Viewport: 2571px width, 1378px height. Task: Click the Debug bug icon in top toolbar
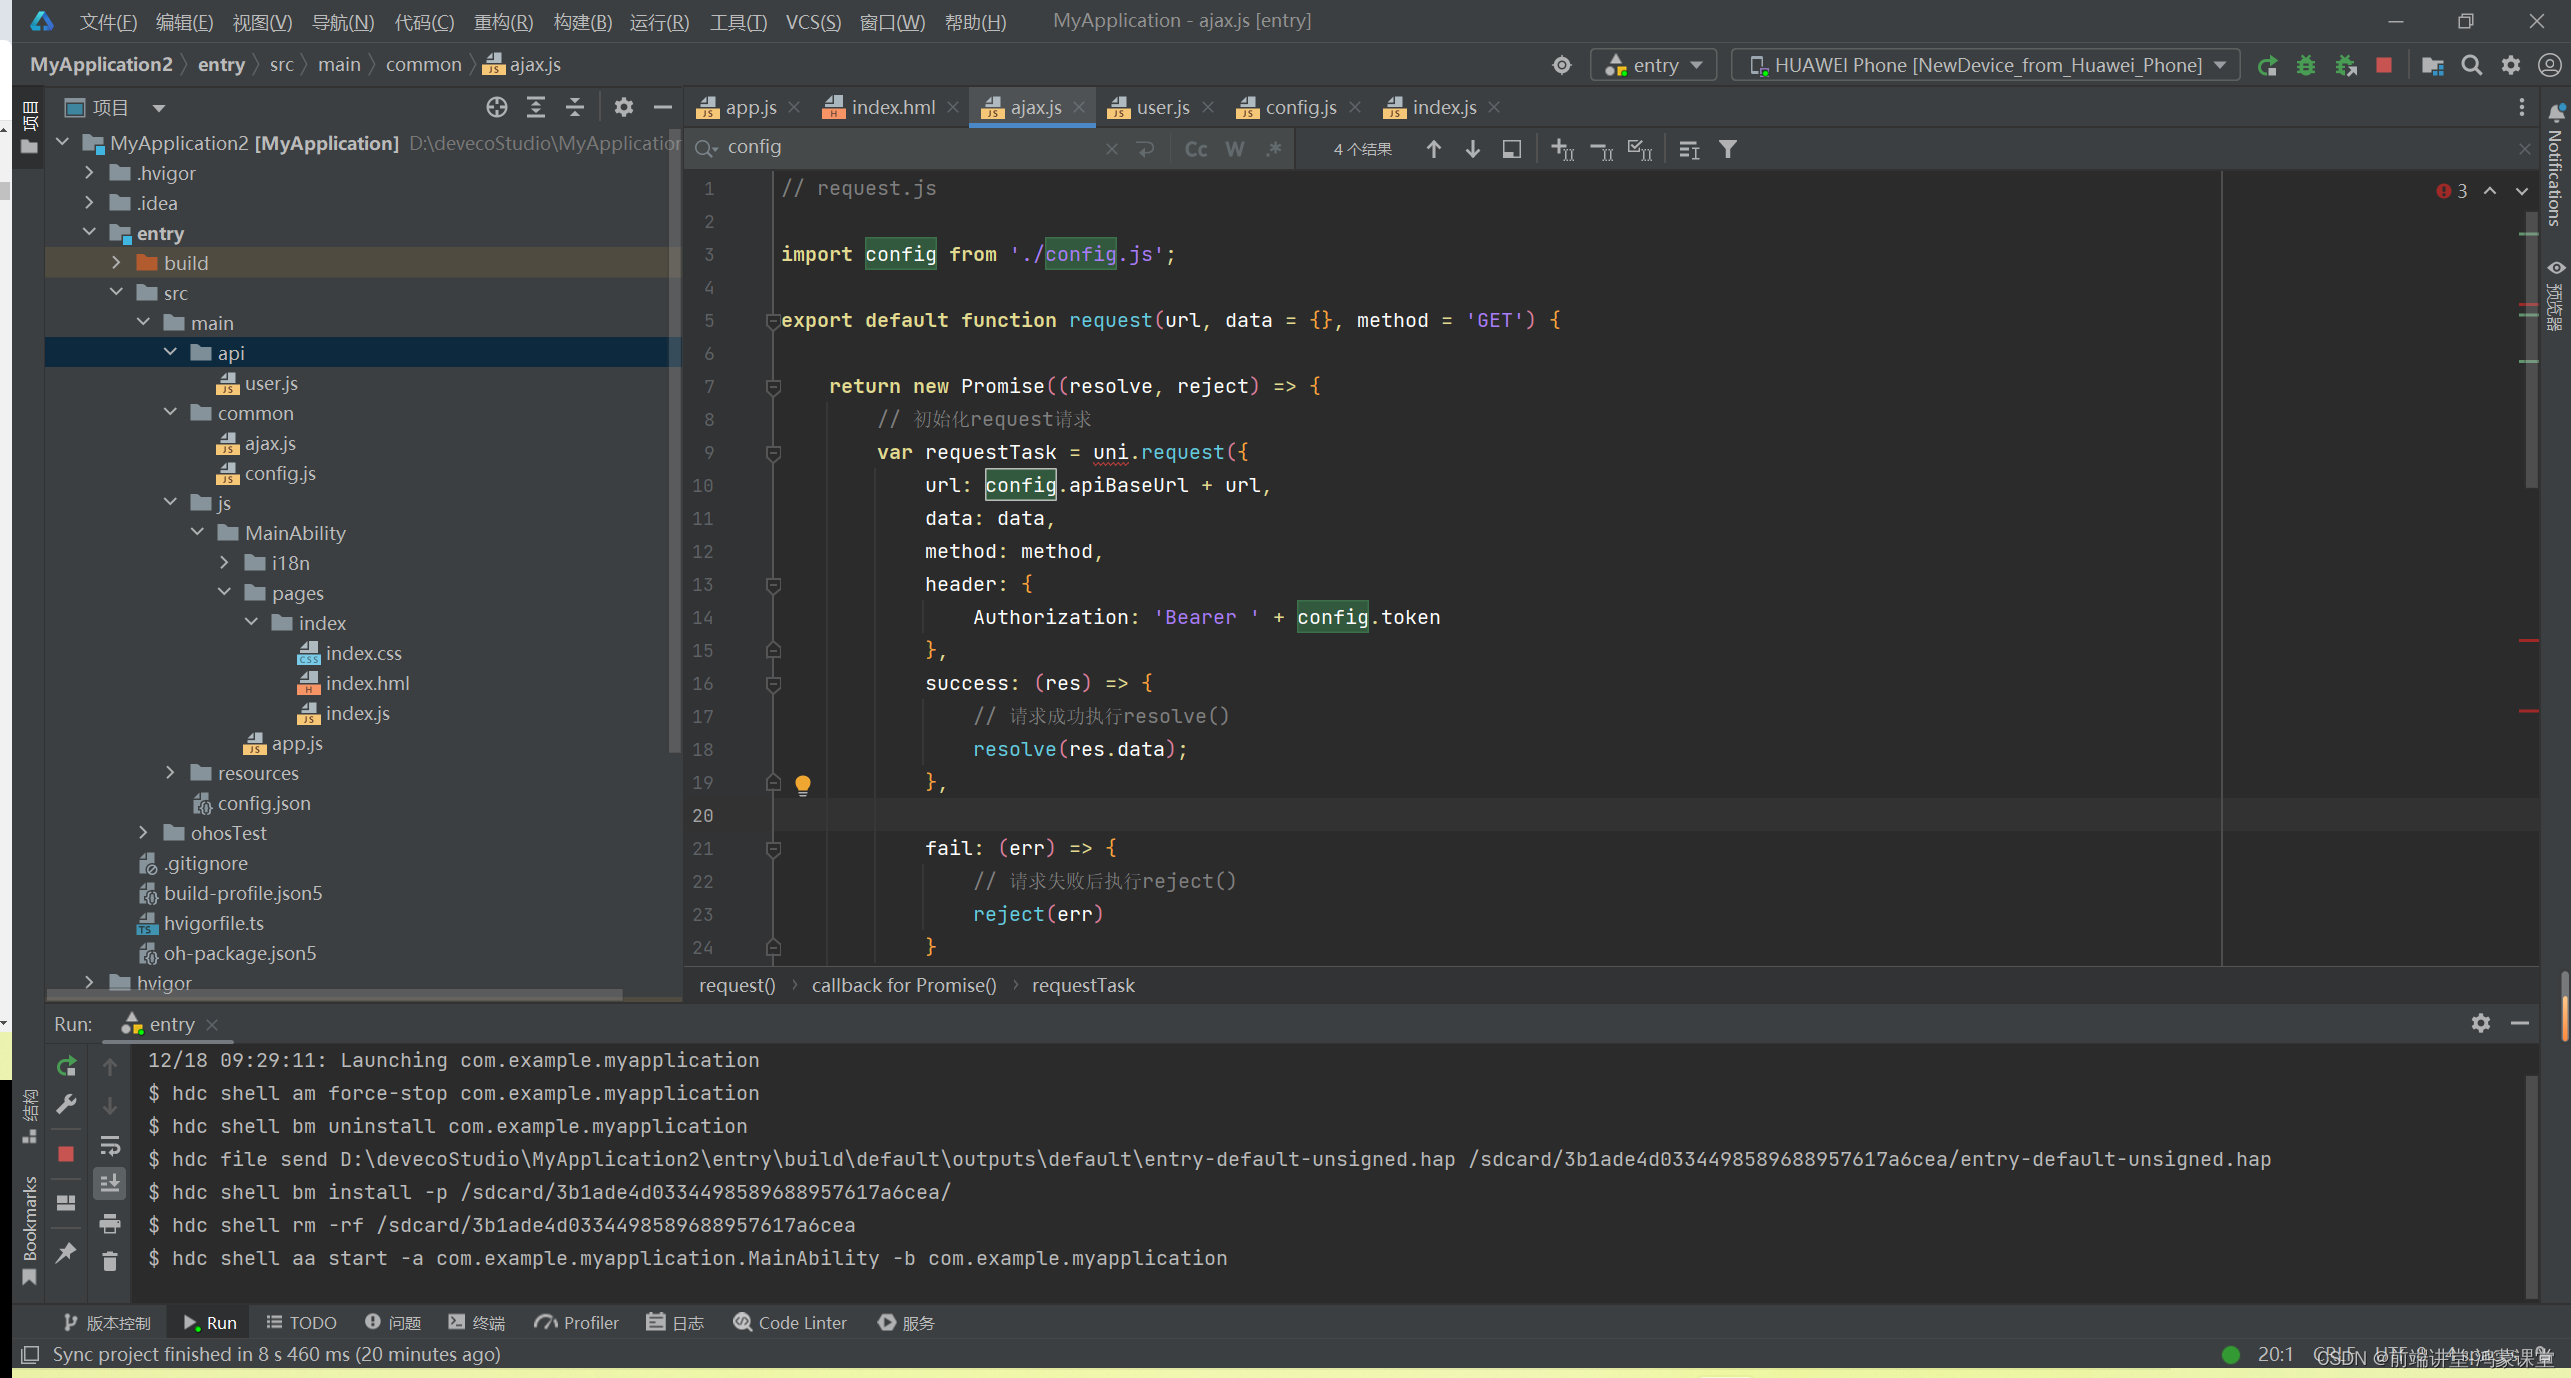[x=2306, y=66]
